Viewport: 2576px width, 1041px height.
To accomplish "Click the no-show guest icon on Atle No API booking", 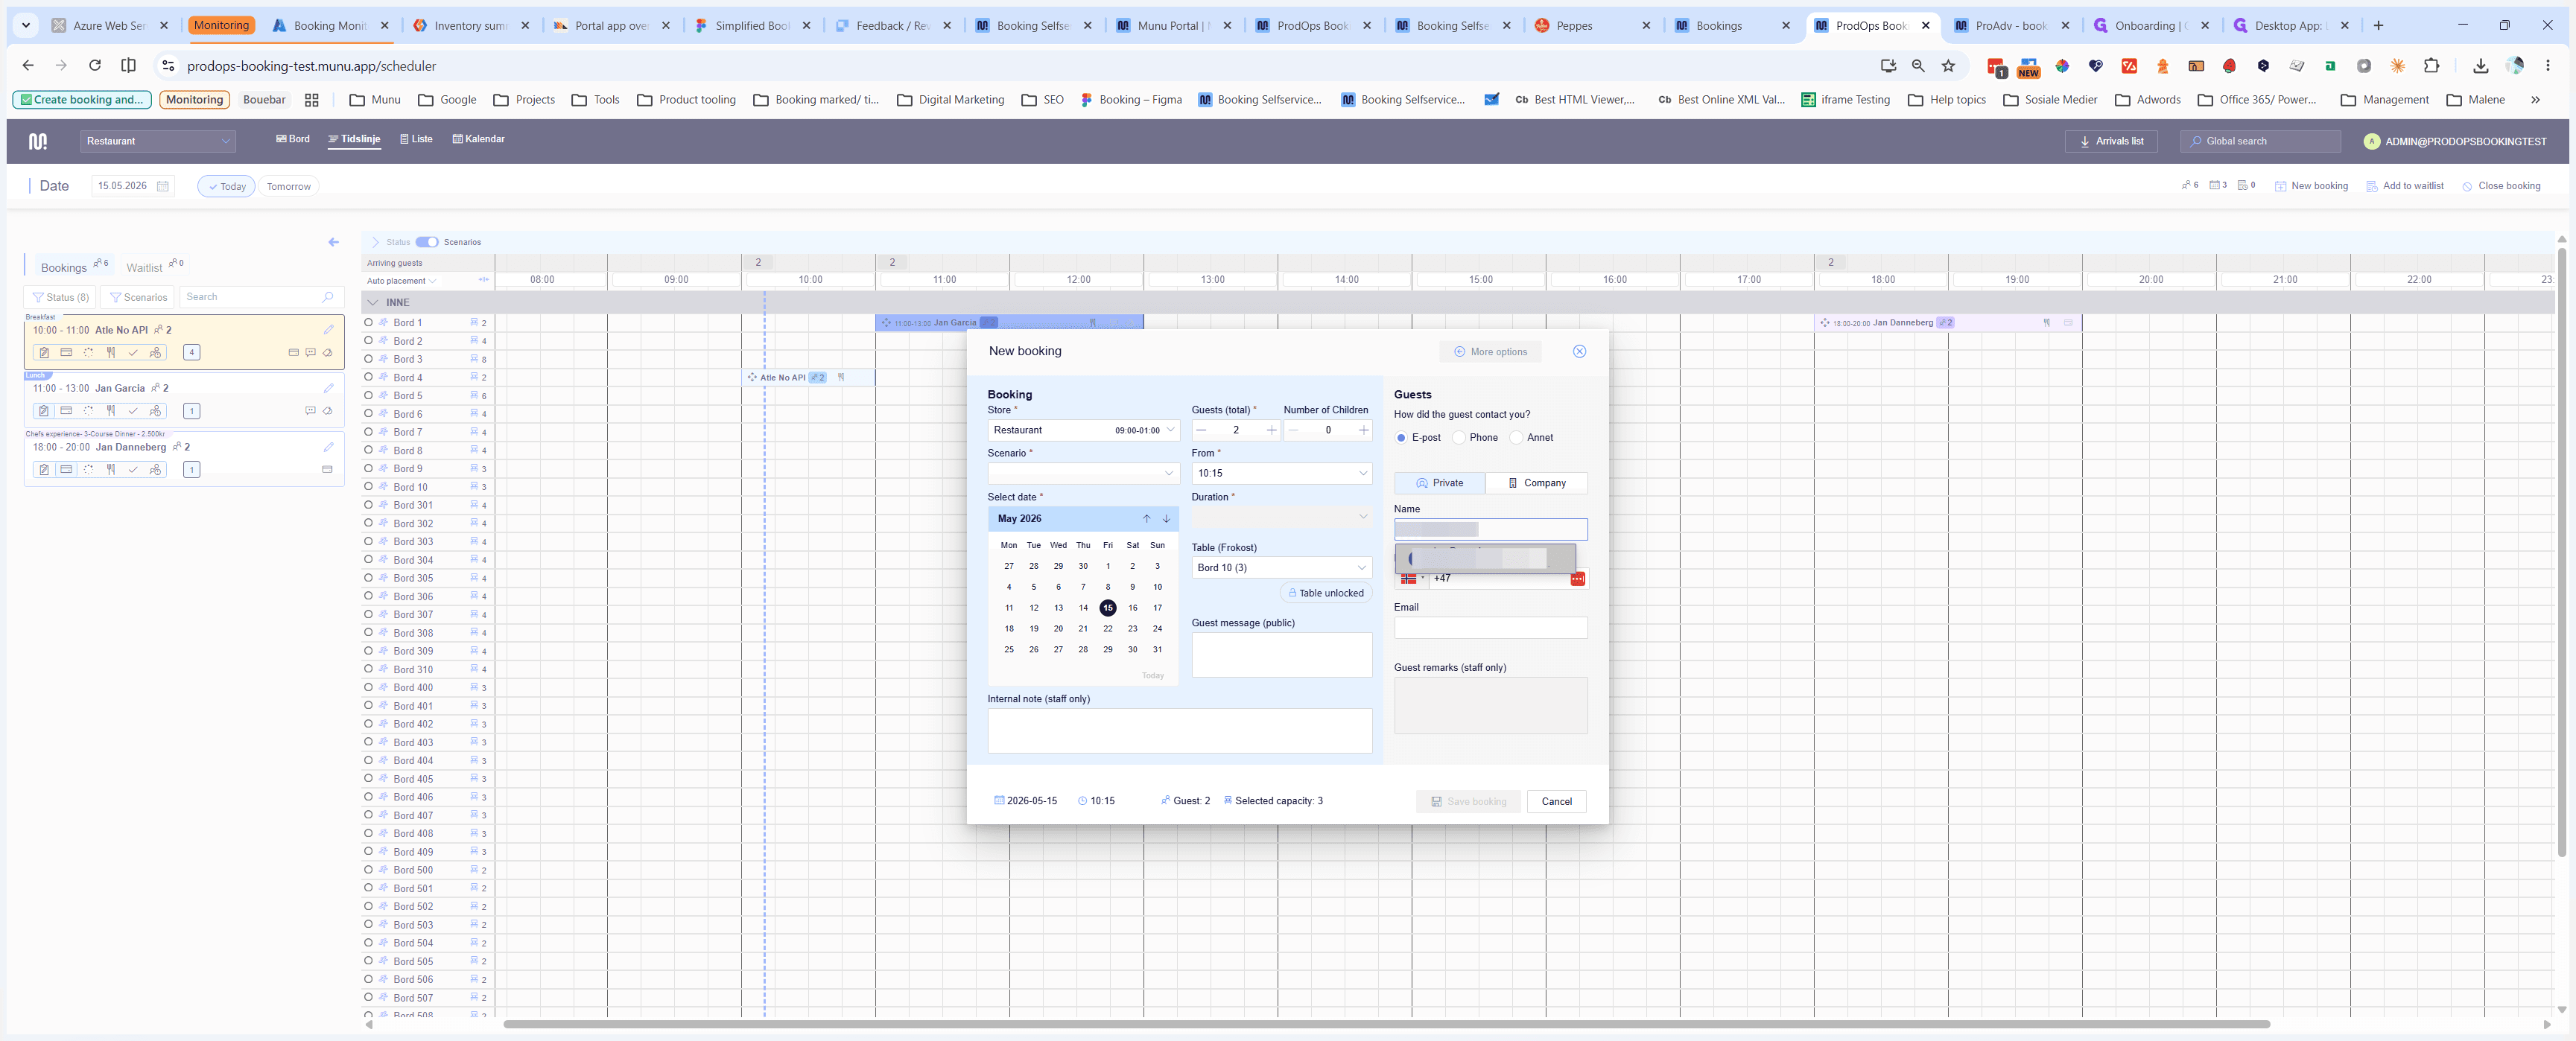I will [x=155, y=352].
